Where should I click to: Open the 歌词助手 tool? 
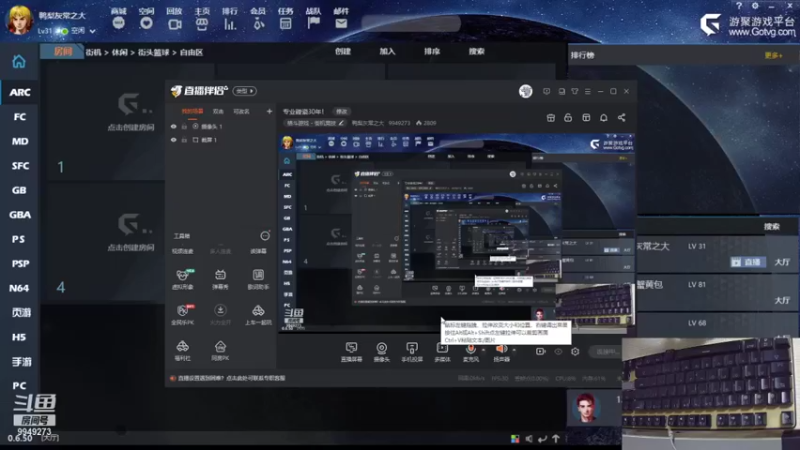258,279
